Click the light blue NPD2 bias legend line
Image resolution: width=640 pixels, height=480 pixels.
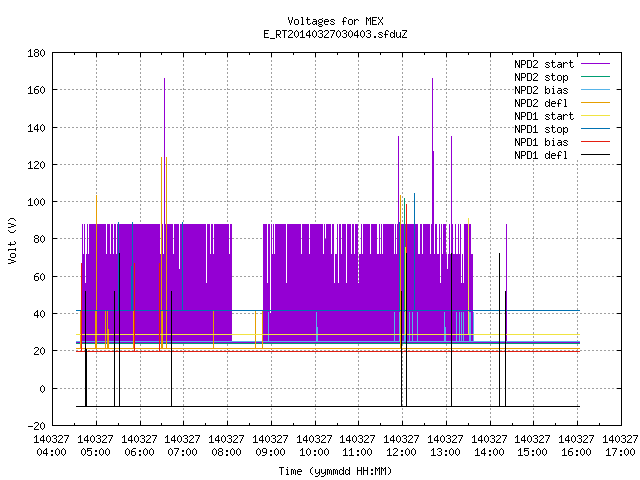click(596, 90)
